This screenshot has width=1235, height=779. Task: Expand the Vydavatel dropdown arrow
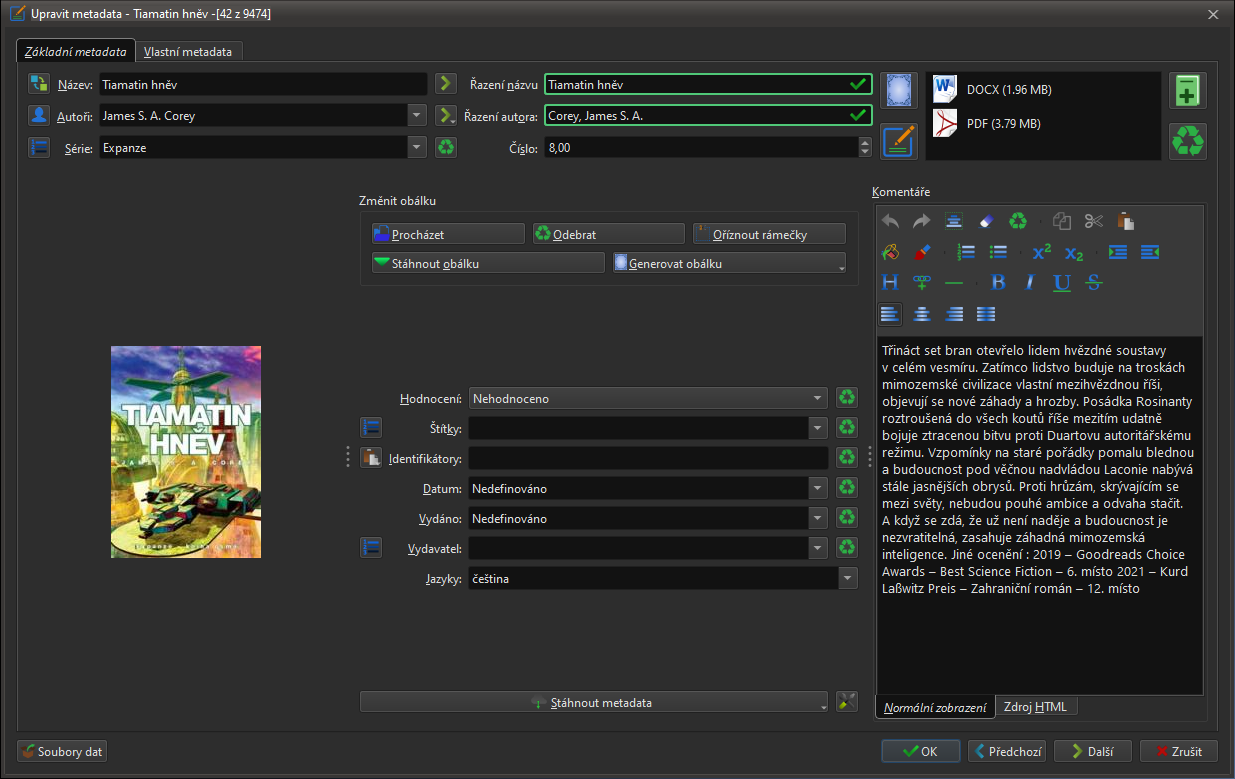coord(819,548)
